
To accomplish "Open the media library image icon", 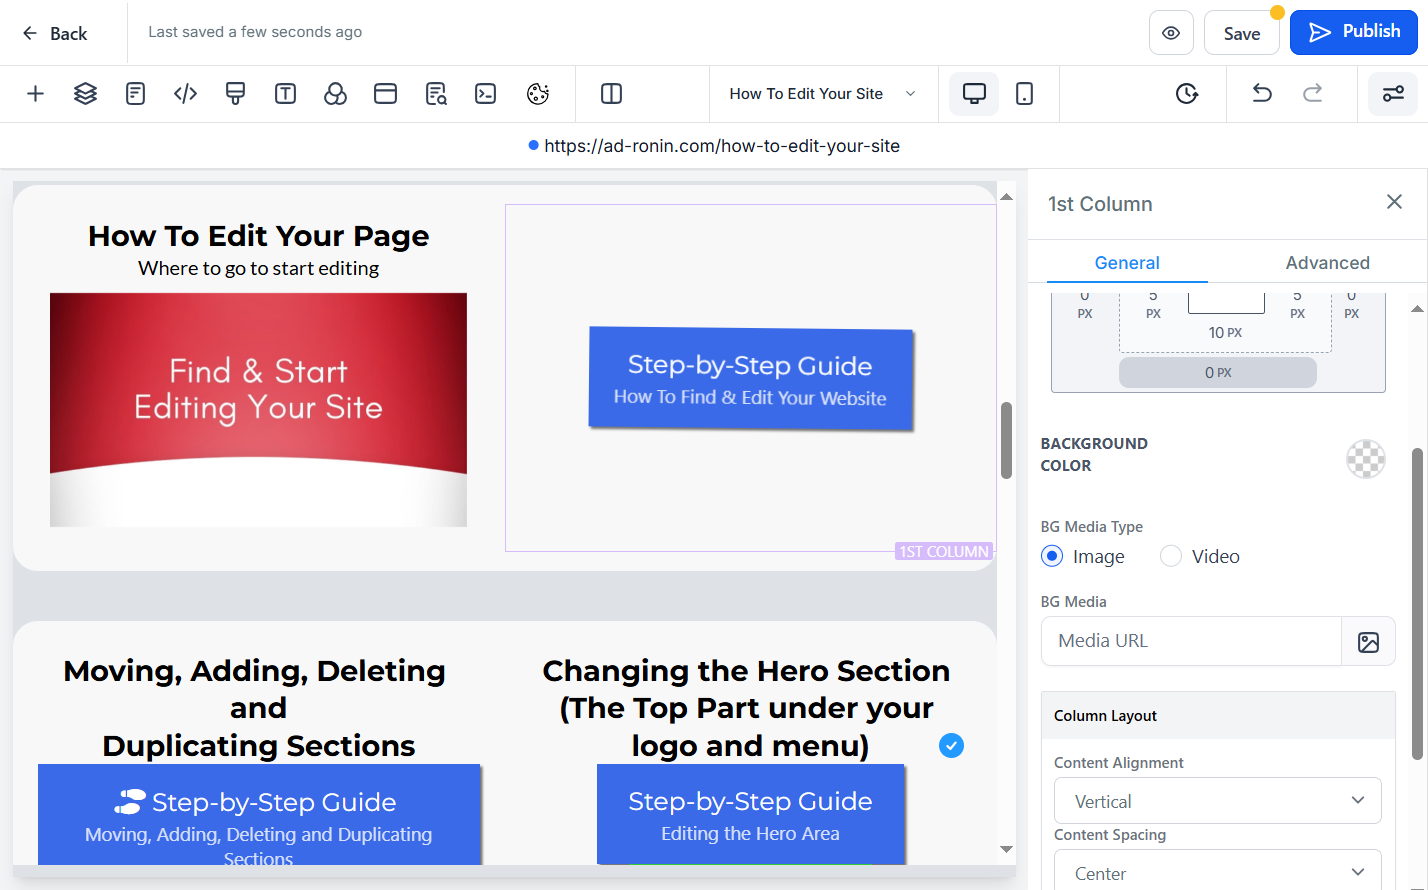I will click(1369, 642).
